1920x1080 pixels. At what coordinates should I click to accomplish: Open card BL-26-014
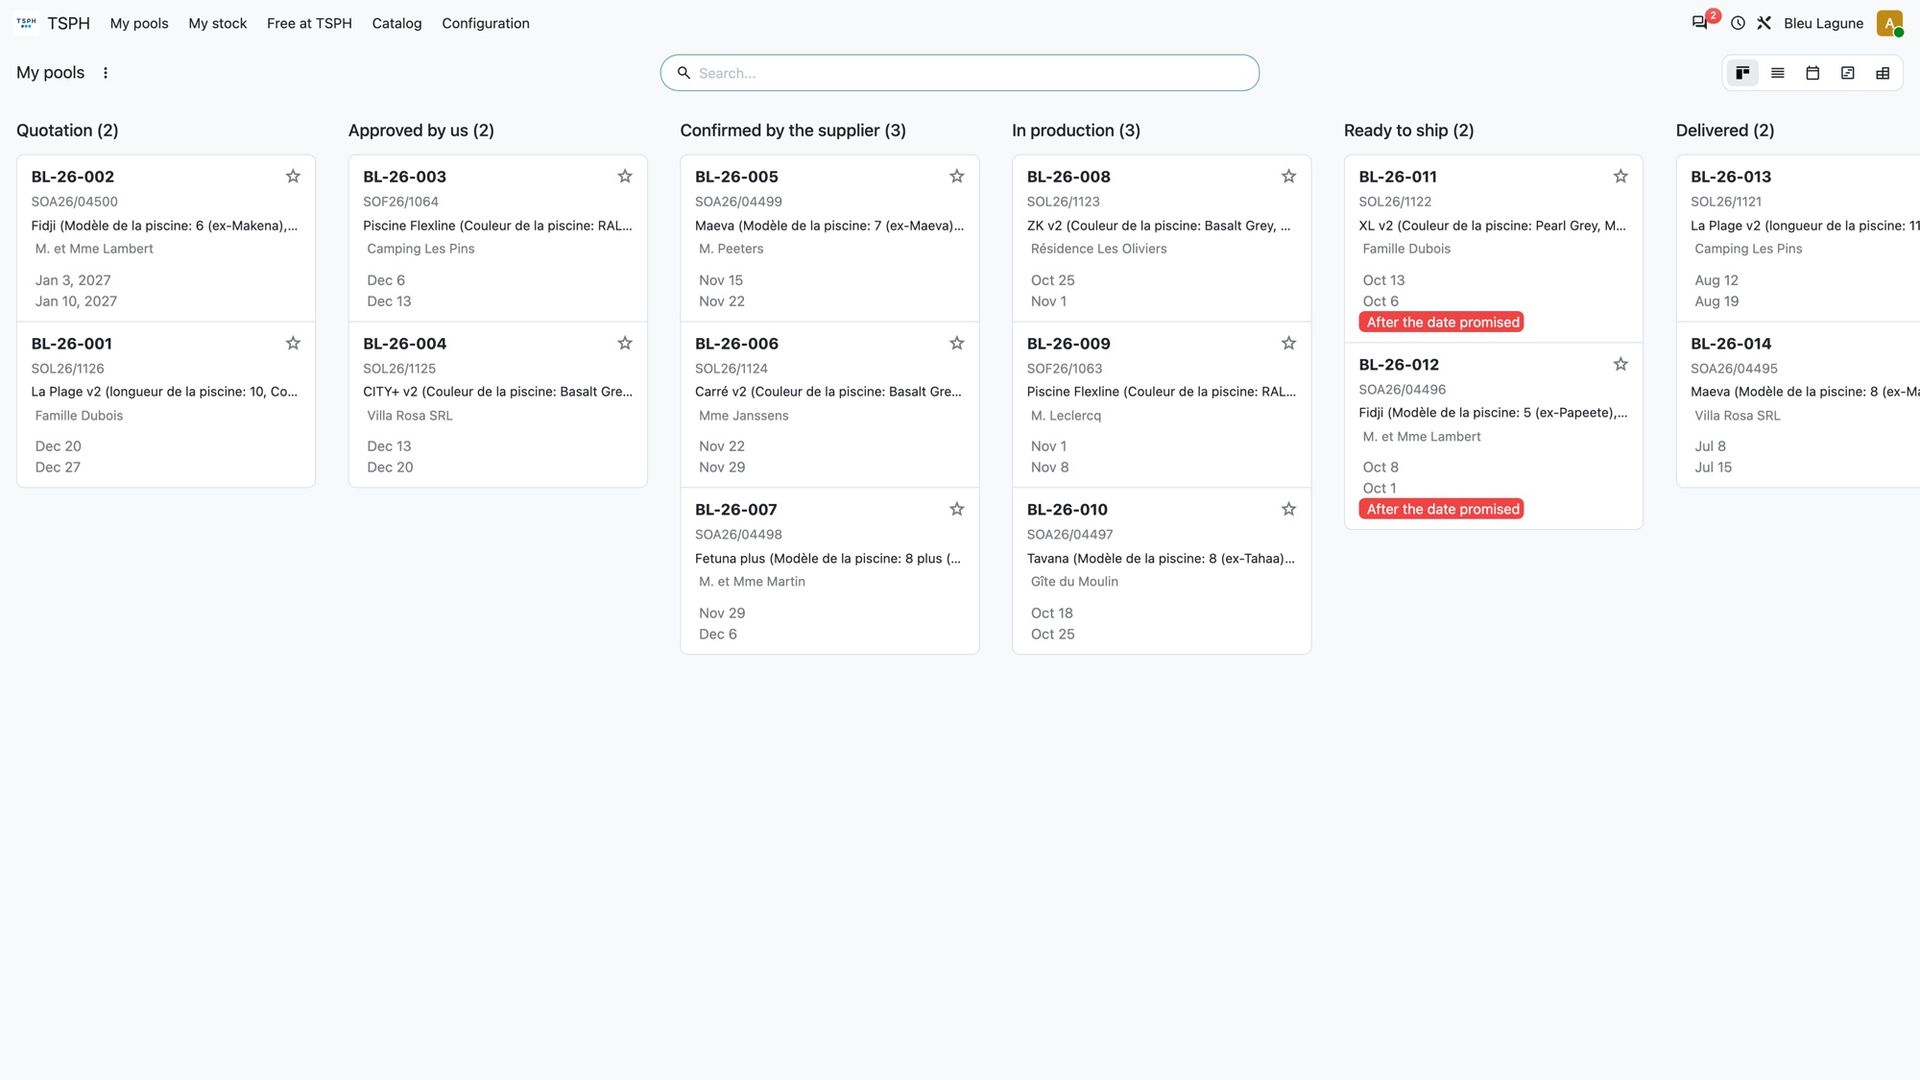[1798, 404]
